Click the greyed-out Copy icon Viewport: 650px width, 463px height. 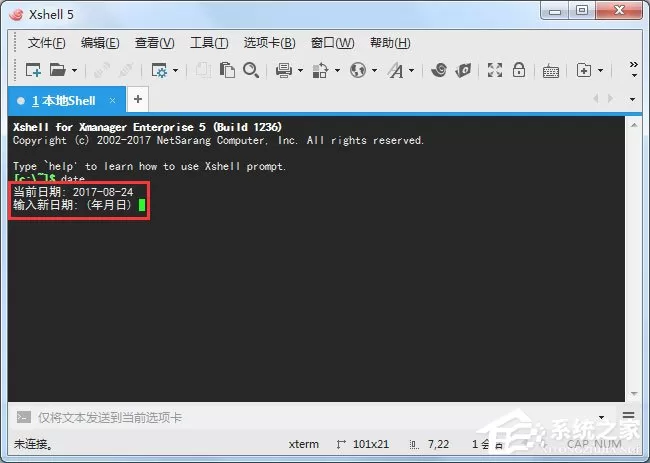point(203,70)
